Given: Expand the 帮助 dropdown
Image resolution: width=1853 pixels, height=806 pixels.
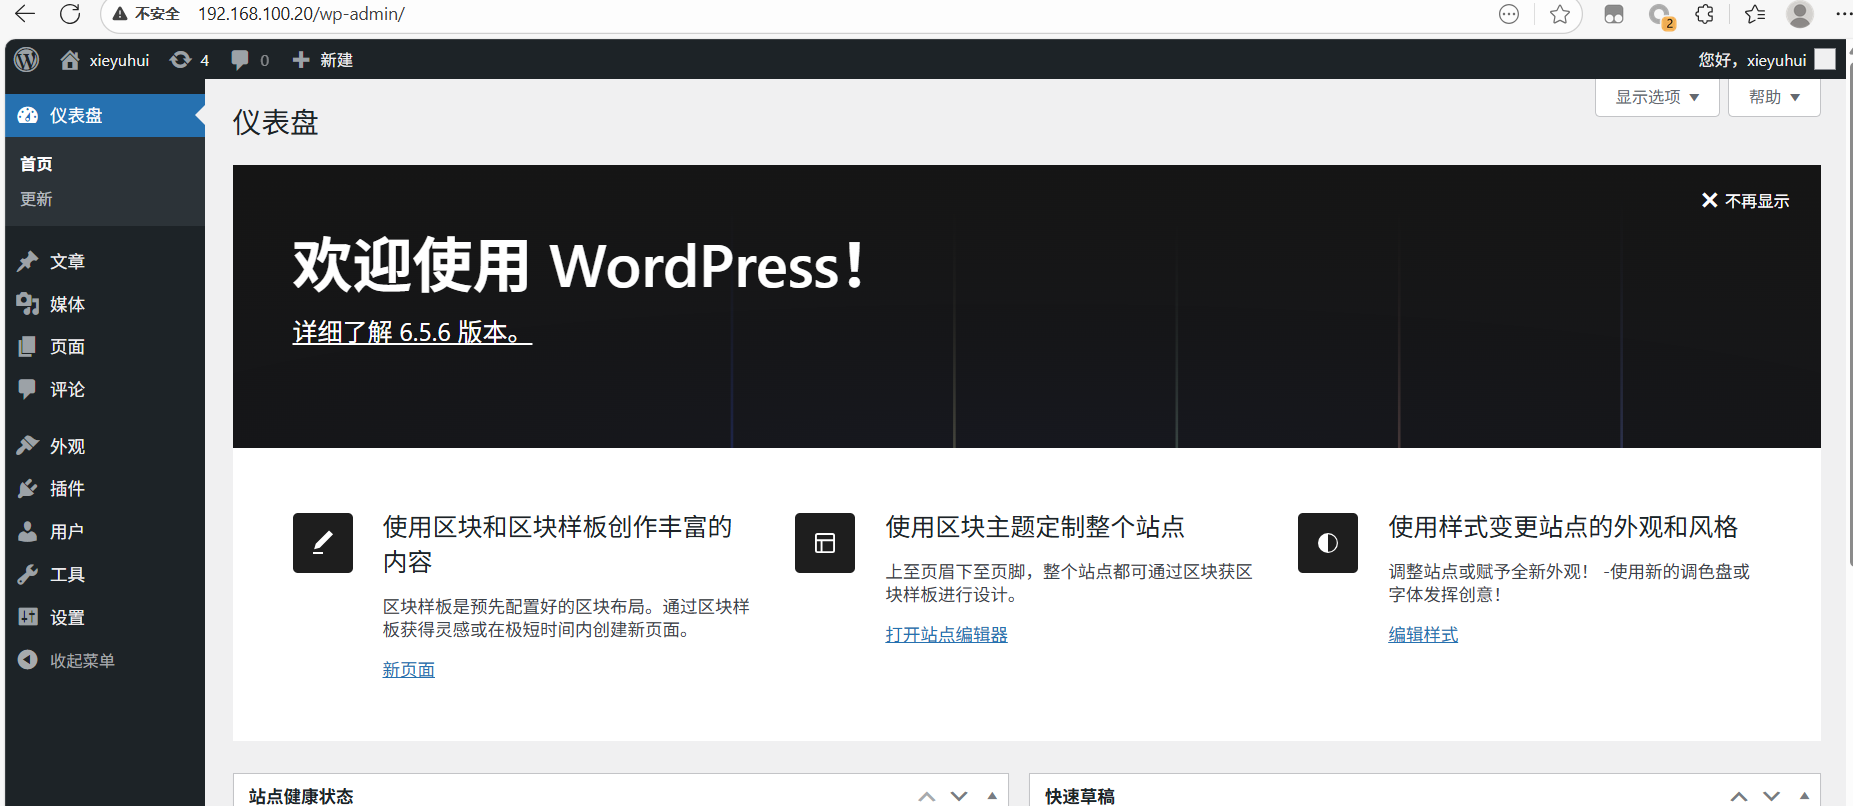Looking at the screenshot, I should pos(1774,97).
